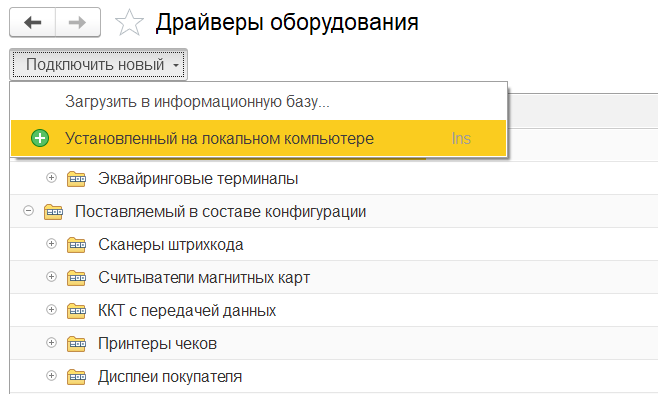Expand the Считыватели магнитных карт group

(51, 277)
